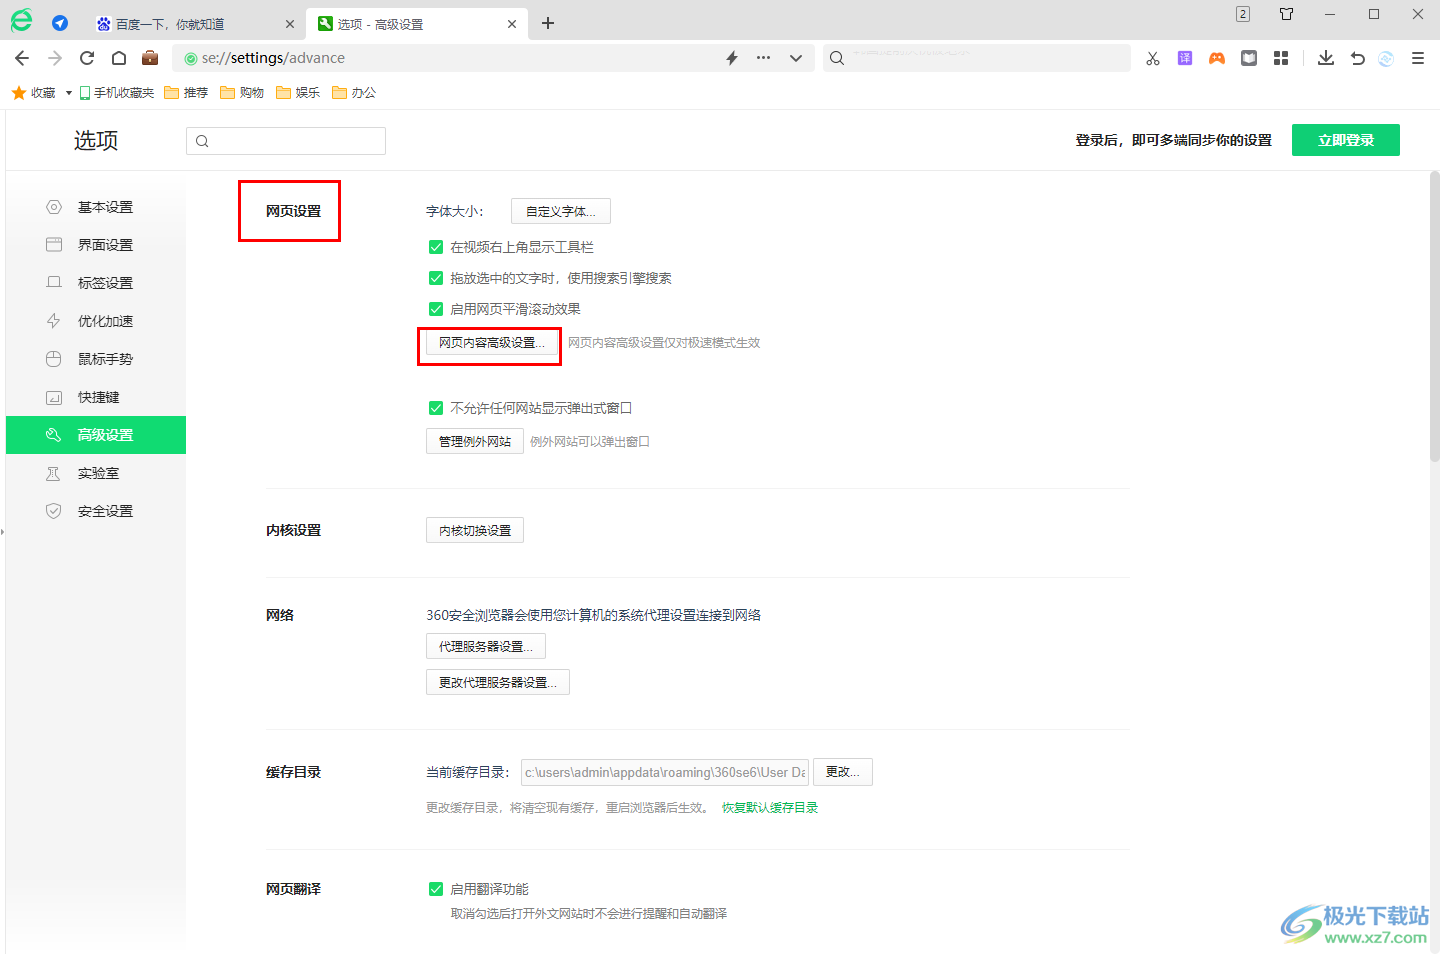Select 安全设置 in sidebar
Screen dimensions: 1440x954
(96, 511)
